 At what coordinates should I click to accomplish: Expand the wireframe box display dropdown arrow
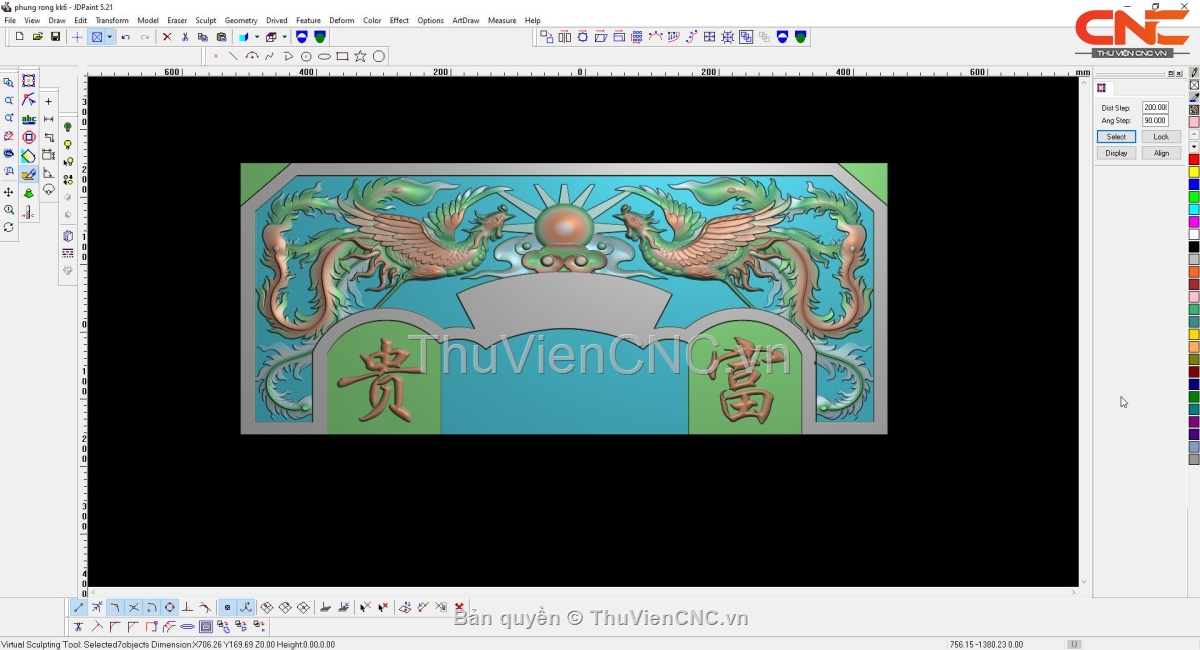tap(285, 37)
